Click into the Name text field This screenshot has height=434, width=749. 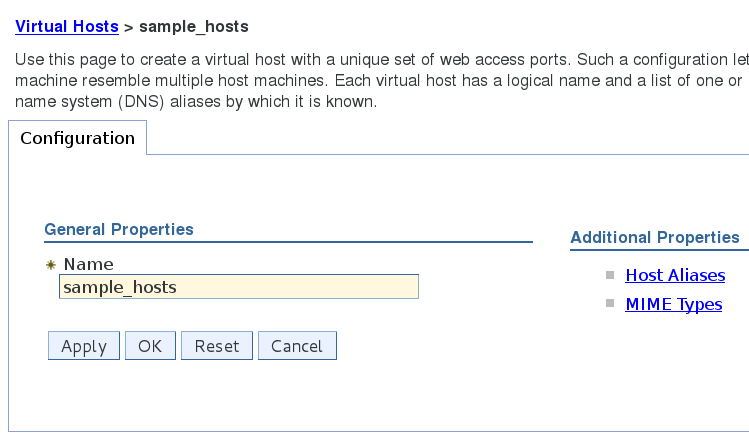click(238, 287)
